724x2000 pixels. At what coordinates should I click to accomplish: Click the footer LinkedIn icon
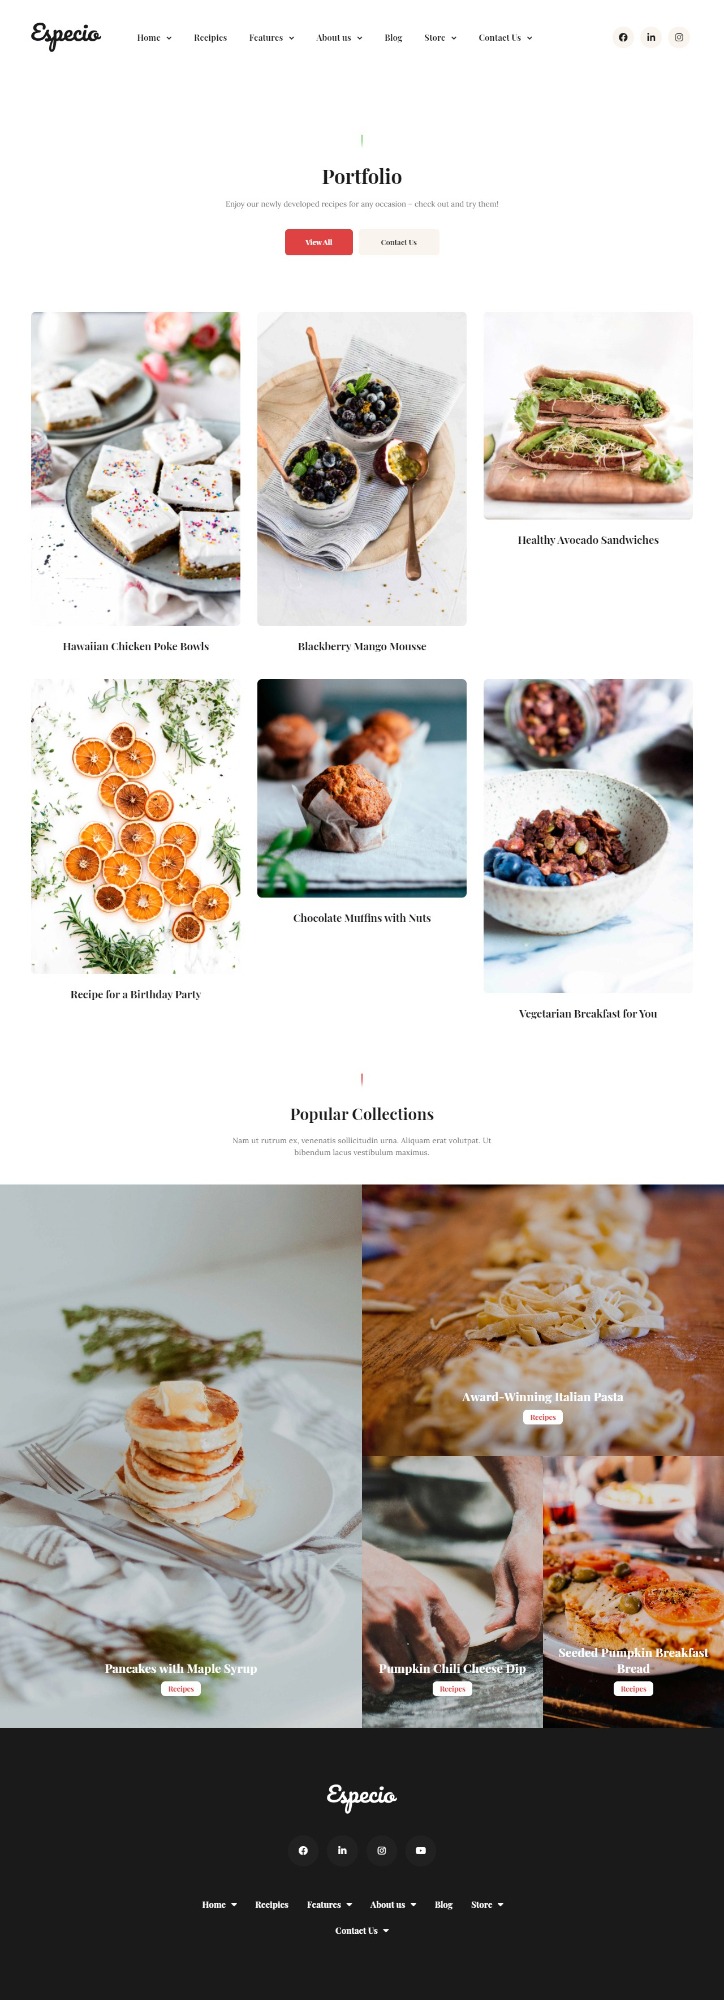click(x=342, y=1850)
